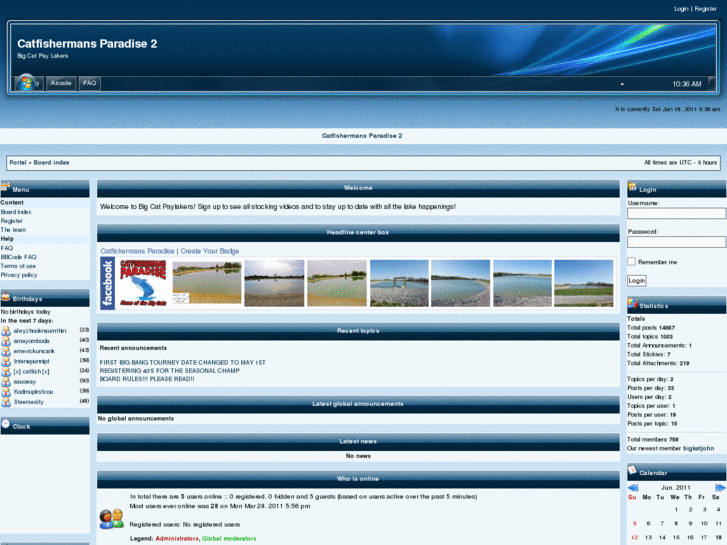
Task: Open newest member bigkatjohn profile
Action: point(698,449)
